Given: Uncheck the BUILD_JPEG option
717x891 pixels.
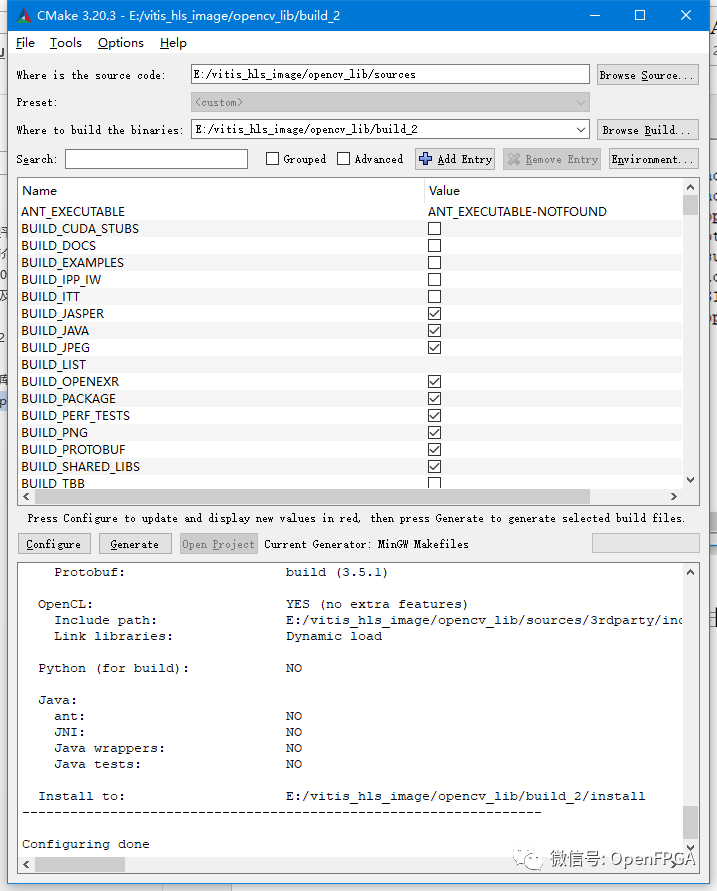Looking at the screenshot, I should [435, 348].
